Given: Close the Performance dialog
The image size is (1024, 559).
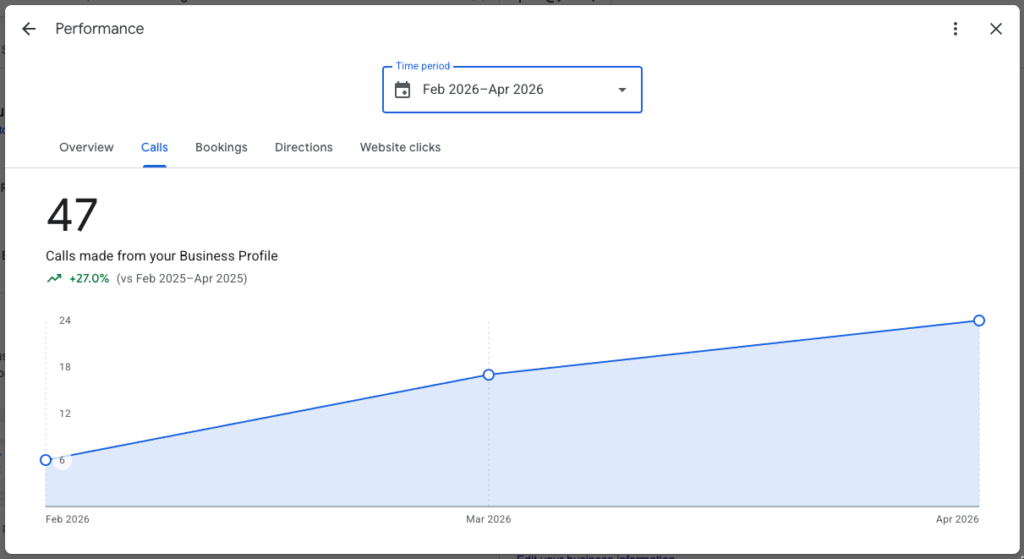Looking at the screenshot, I should coord(995,29).
